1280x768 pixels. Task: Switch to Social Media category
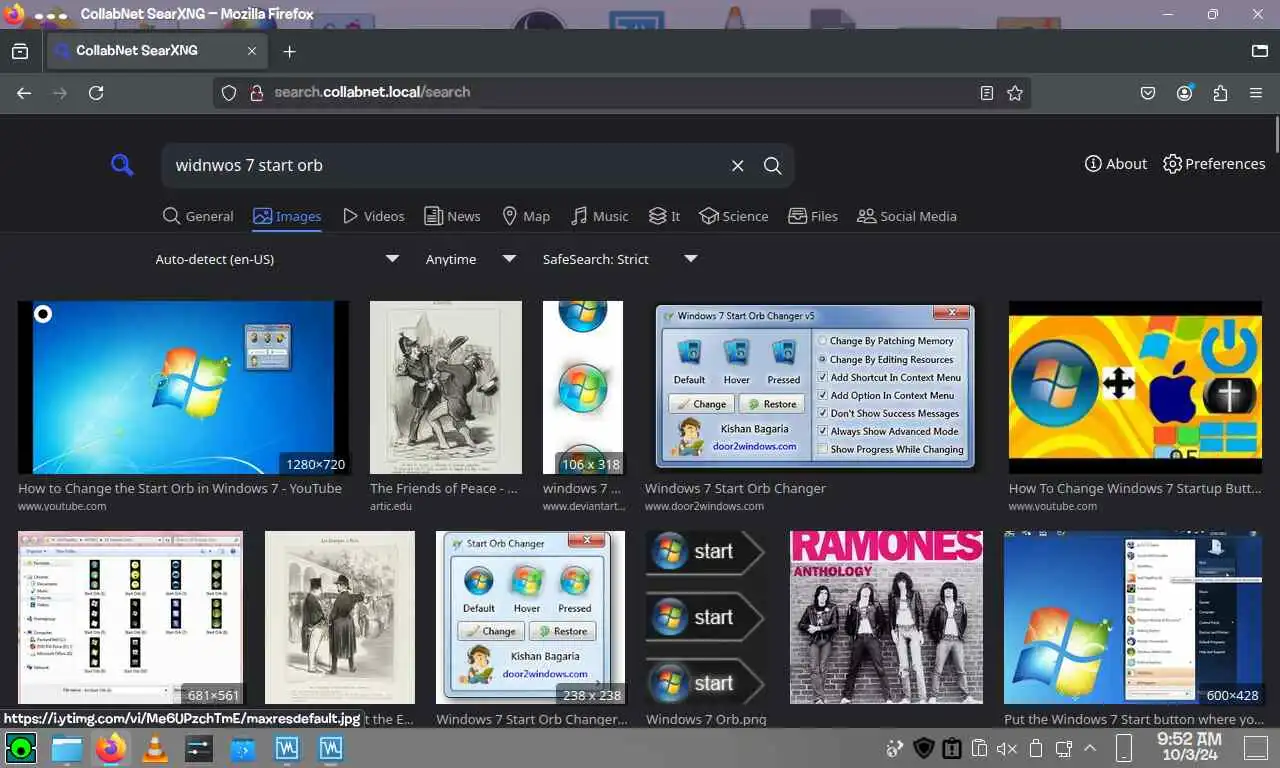[x=907, y=216]
